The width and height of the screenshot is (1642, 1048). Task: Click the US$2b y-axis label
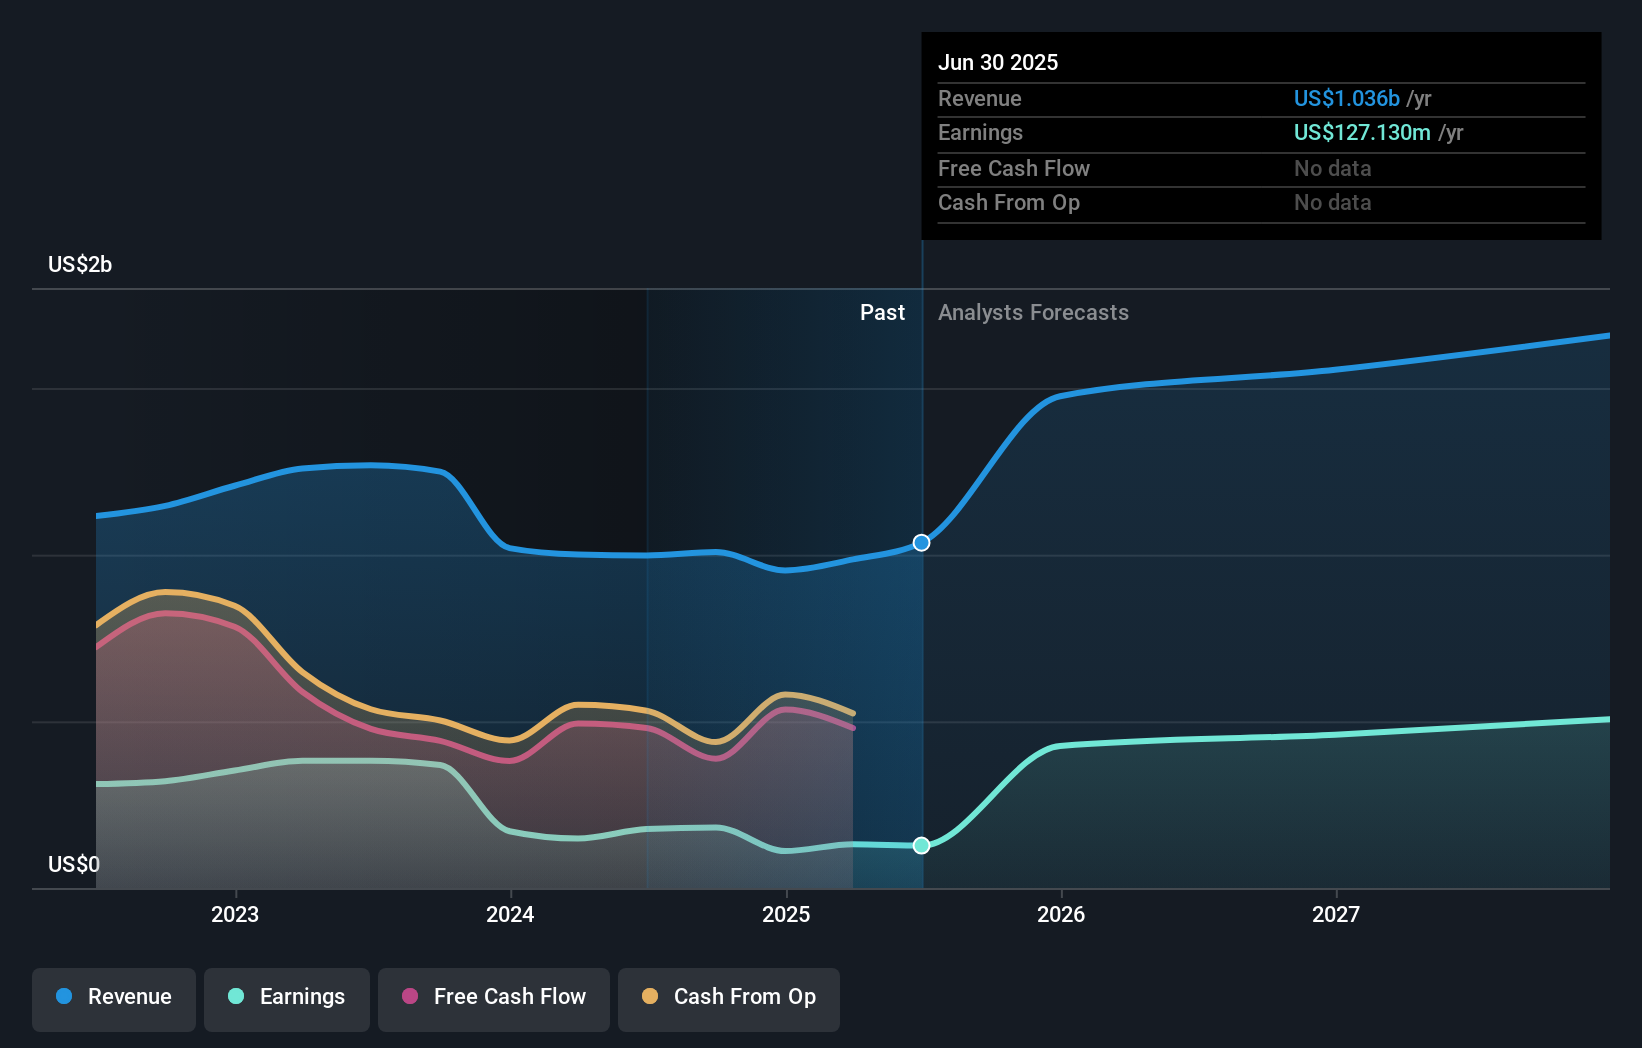(x=80, y=264)
